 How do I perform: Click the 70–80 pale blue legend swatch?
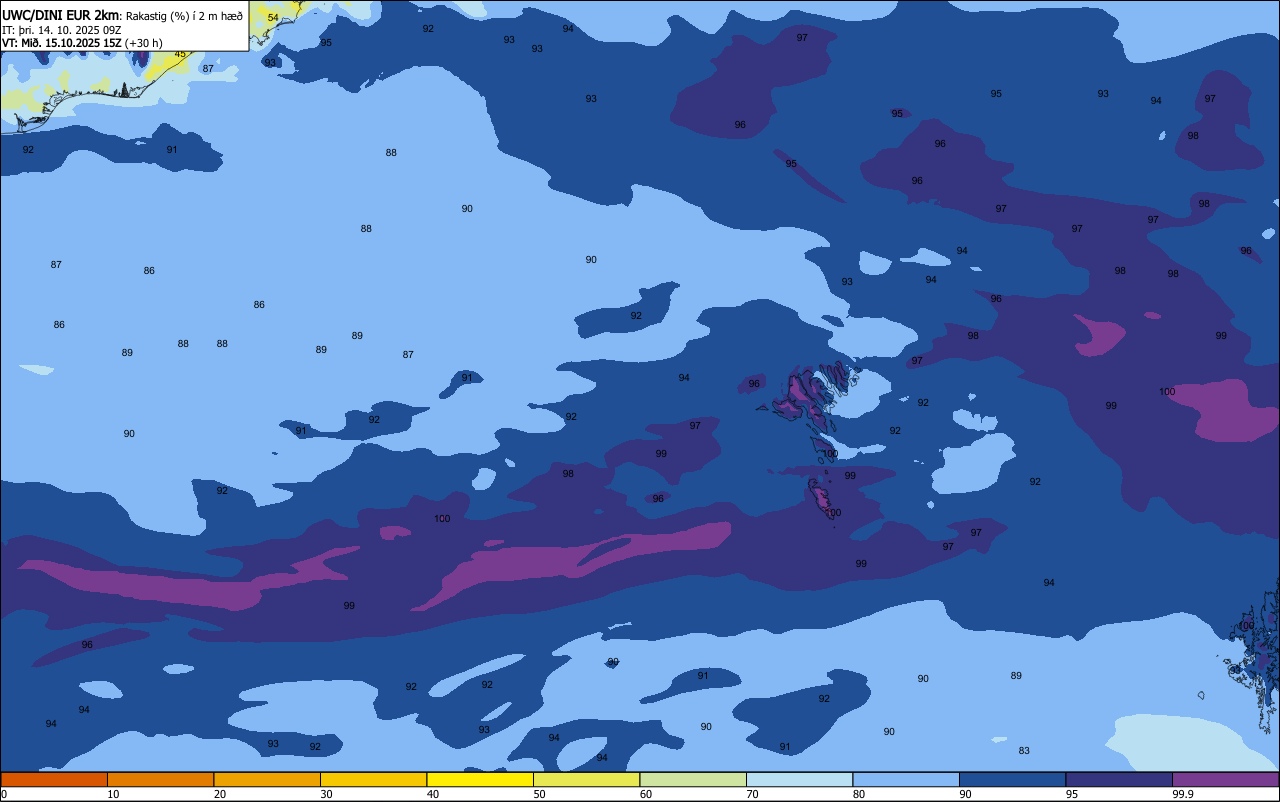(x=799, y=779)
